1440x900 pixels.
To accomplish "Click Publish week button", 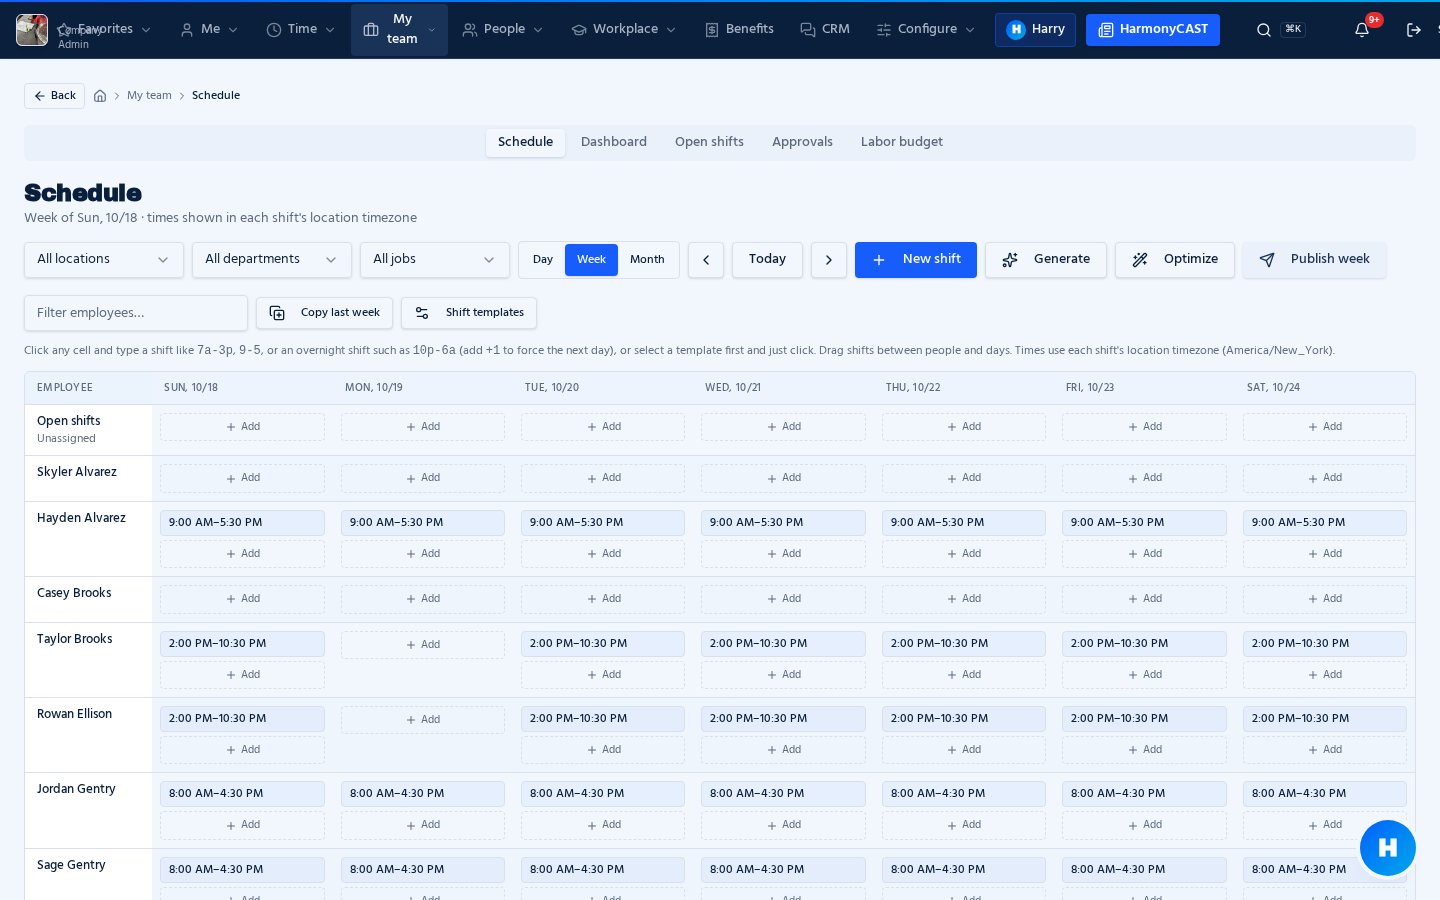I will click(x=1314, y=260).
